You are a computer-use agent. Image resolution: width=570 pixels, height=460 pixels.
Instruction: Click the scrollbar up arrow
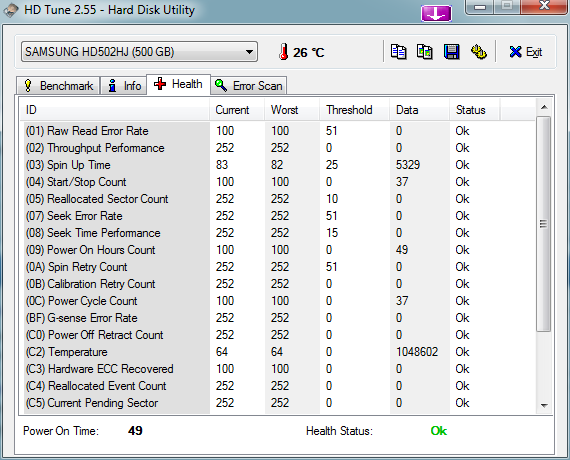pos(544,107)
